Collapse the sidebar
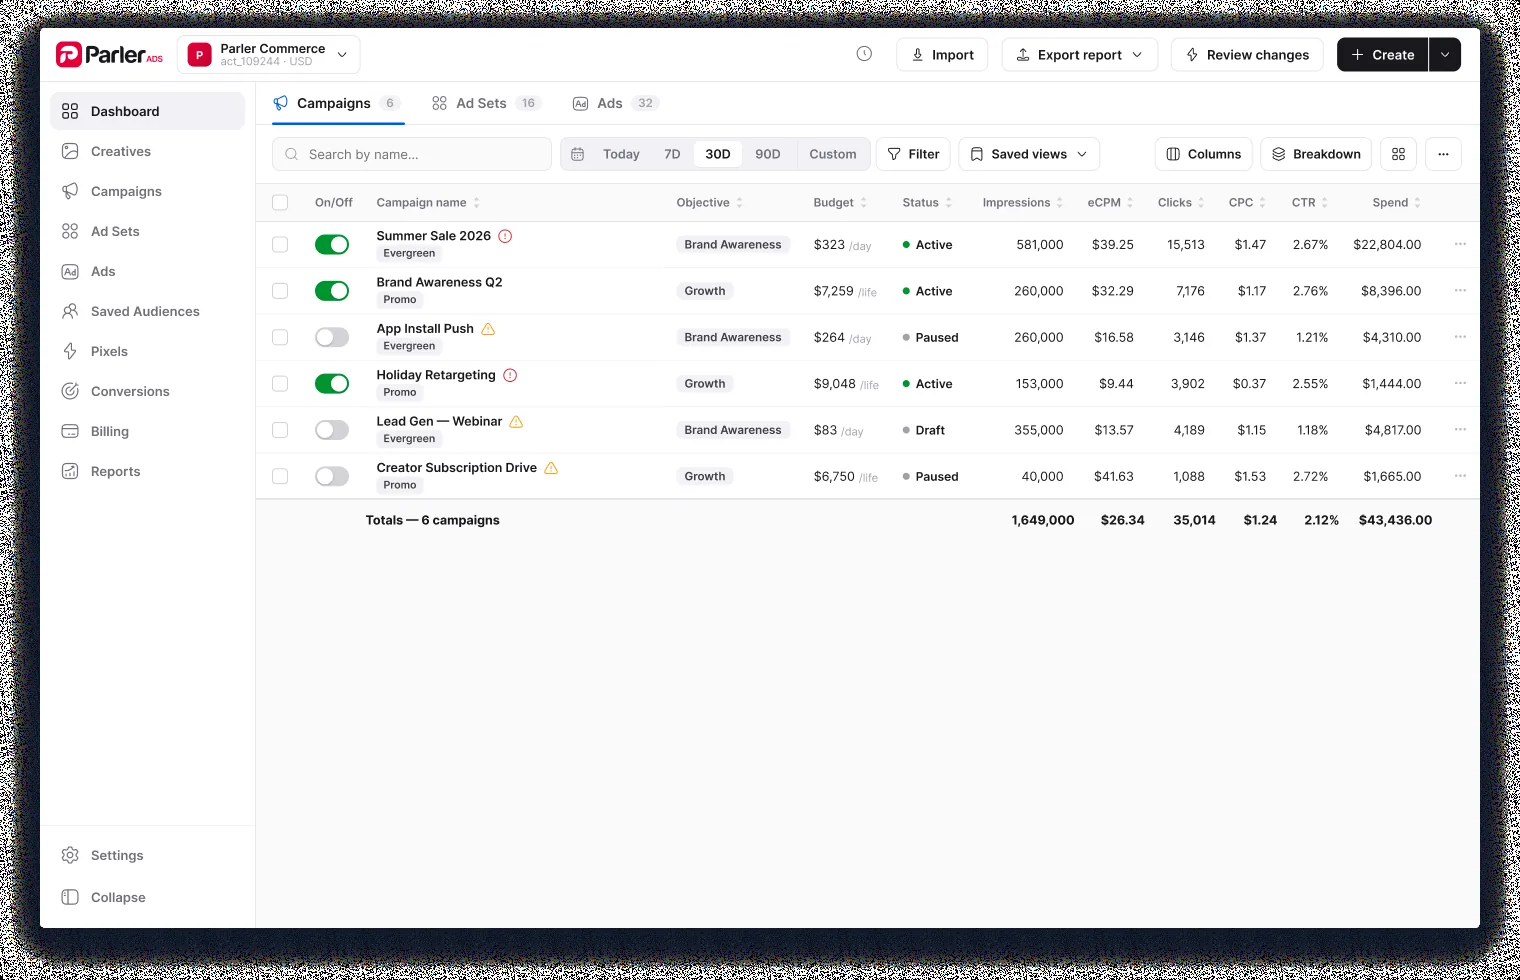The height and width of the screenshot is (980, 1520). 147,897
